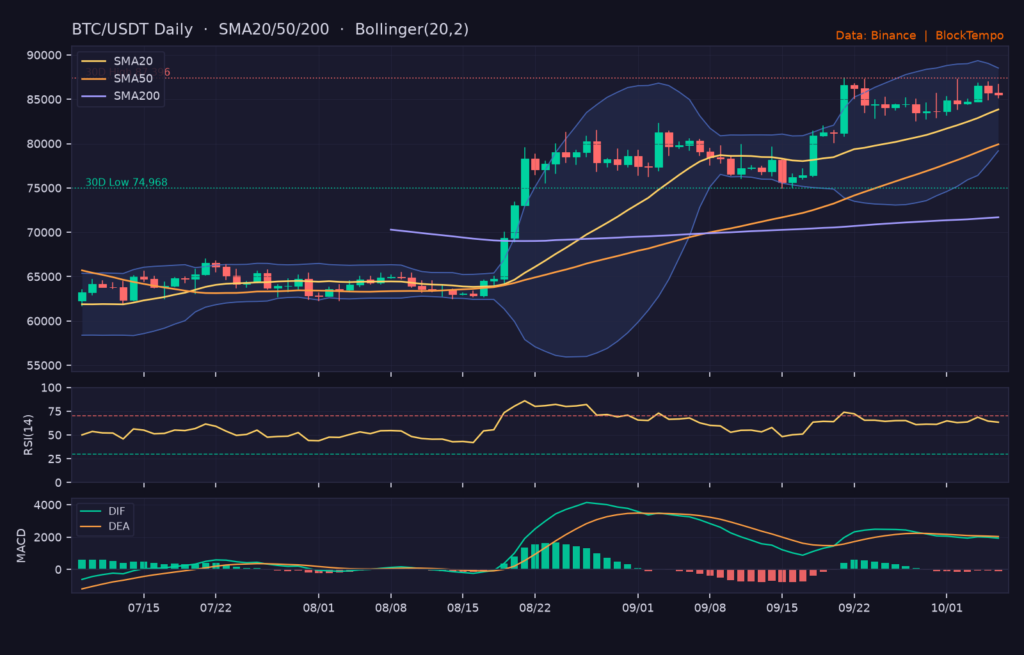Click the 50 tick on RSI axis
1024x655 pixels.
pyautogui.click(x=55, y=436)
